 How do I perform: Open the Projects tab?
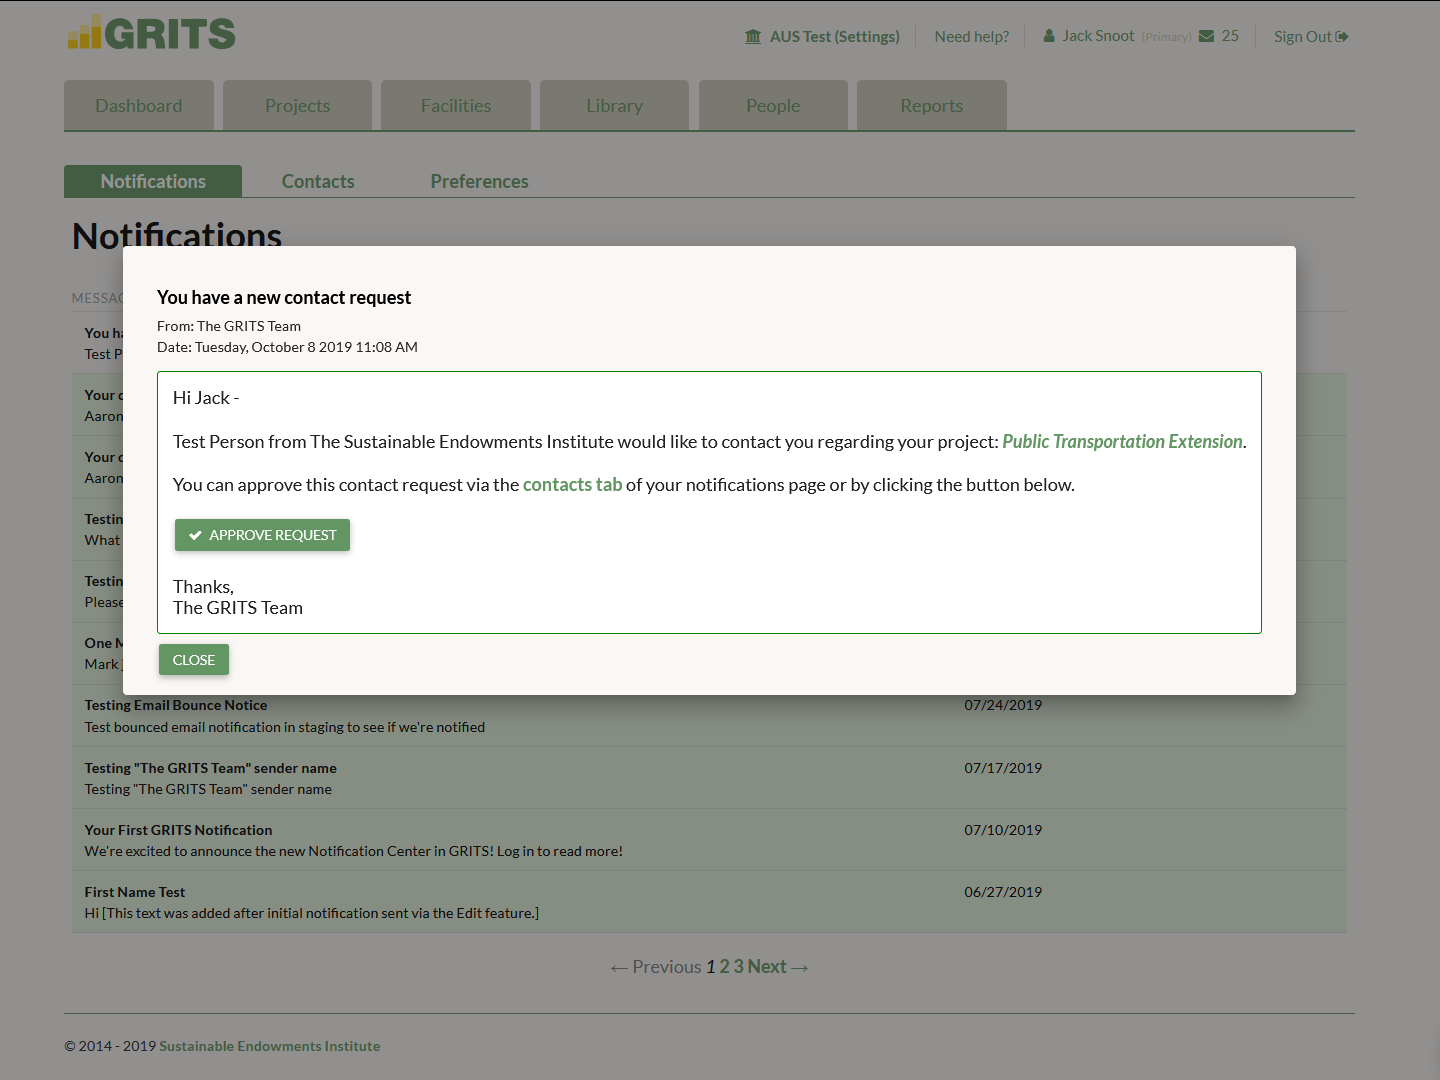tap(297, 105)
